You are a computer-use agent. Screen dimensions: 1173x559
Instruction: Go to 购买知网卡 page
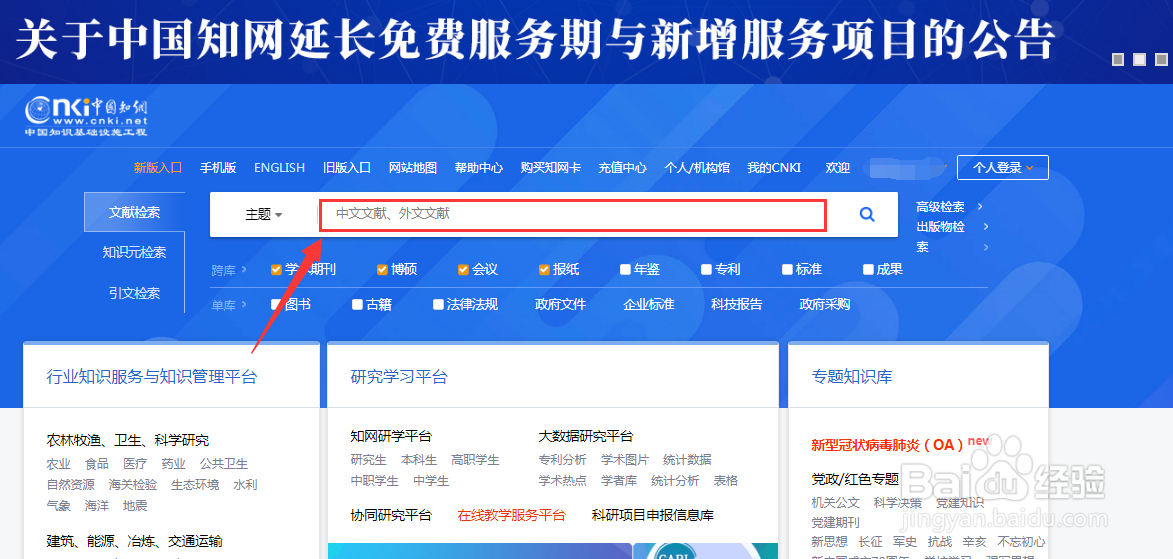click(x=551, y=168)
